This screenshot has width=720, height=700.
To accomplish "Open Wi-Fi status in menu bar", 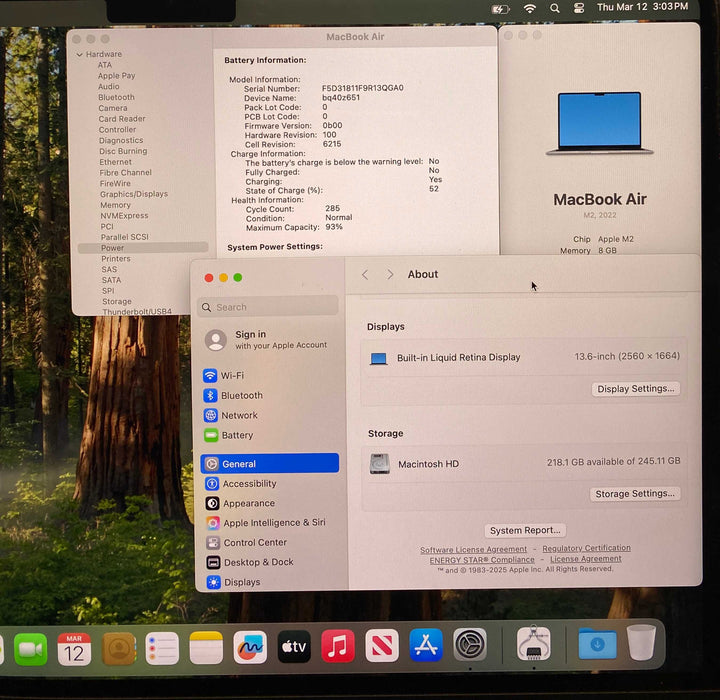I will click(x=530, y=8).
